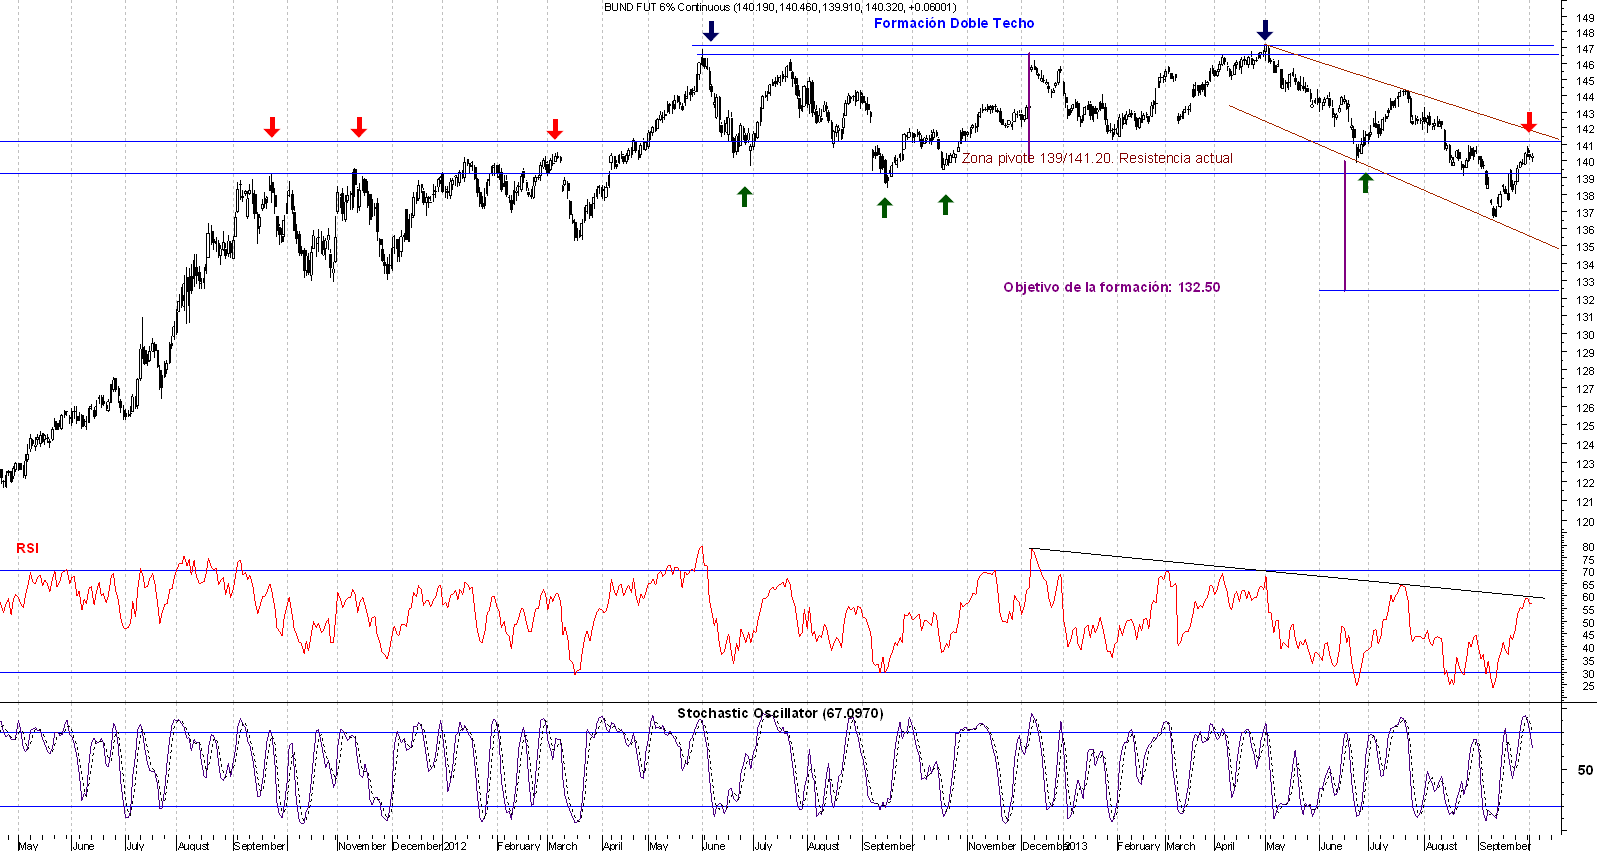Click the Stochastic Oscillator (67.0970) title

(780, 713)
